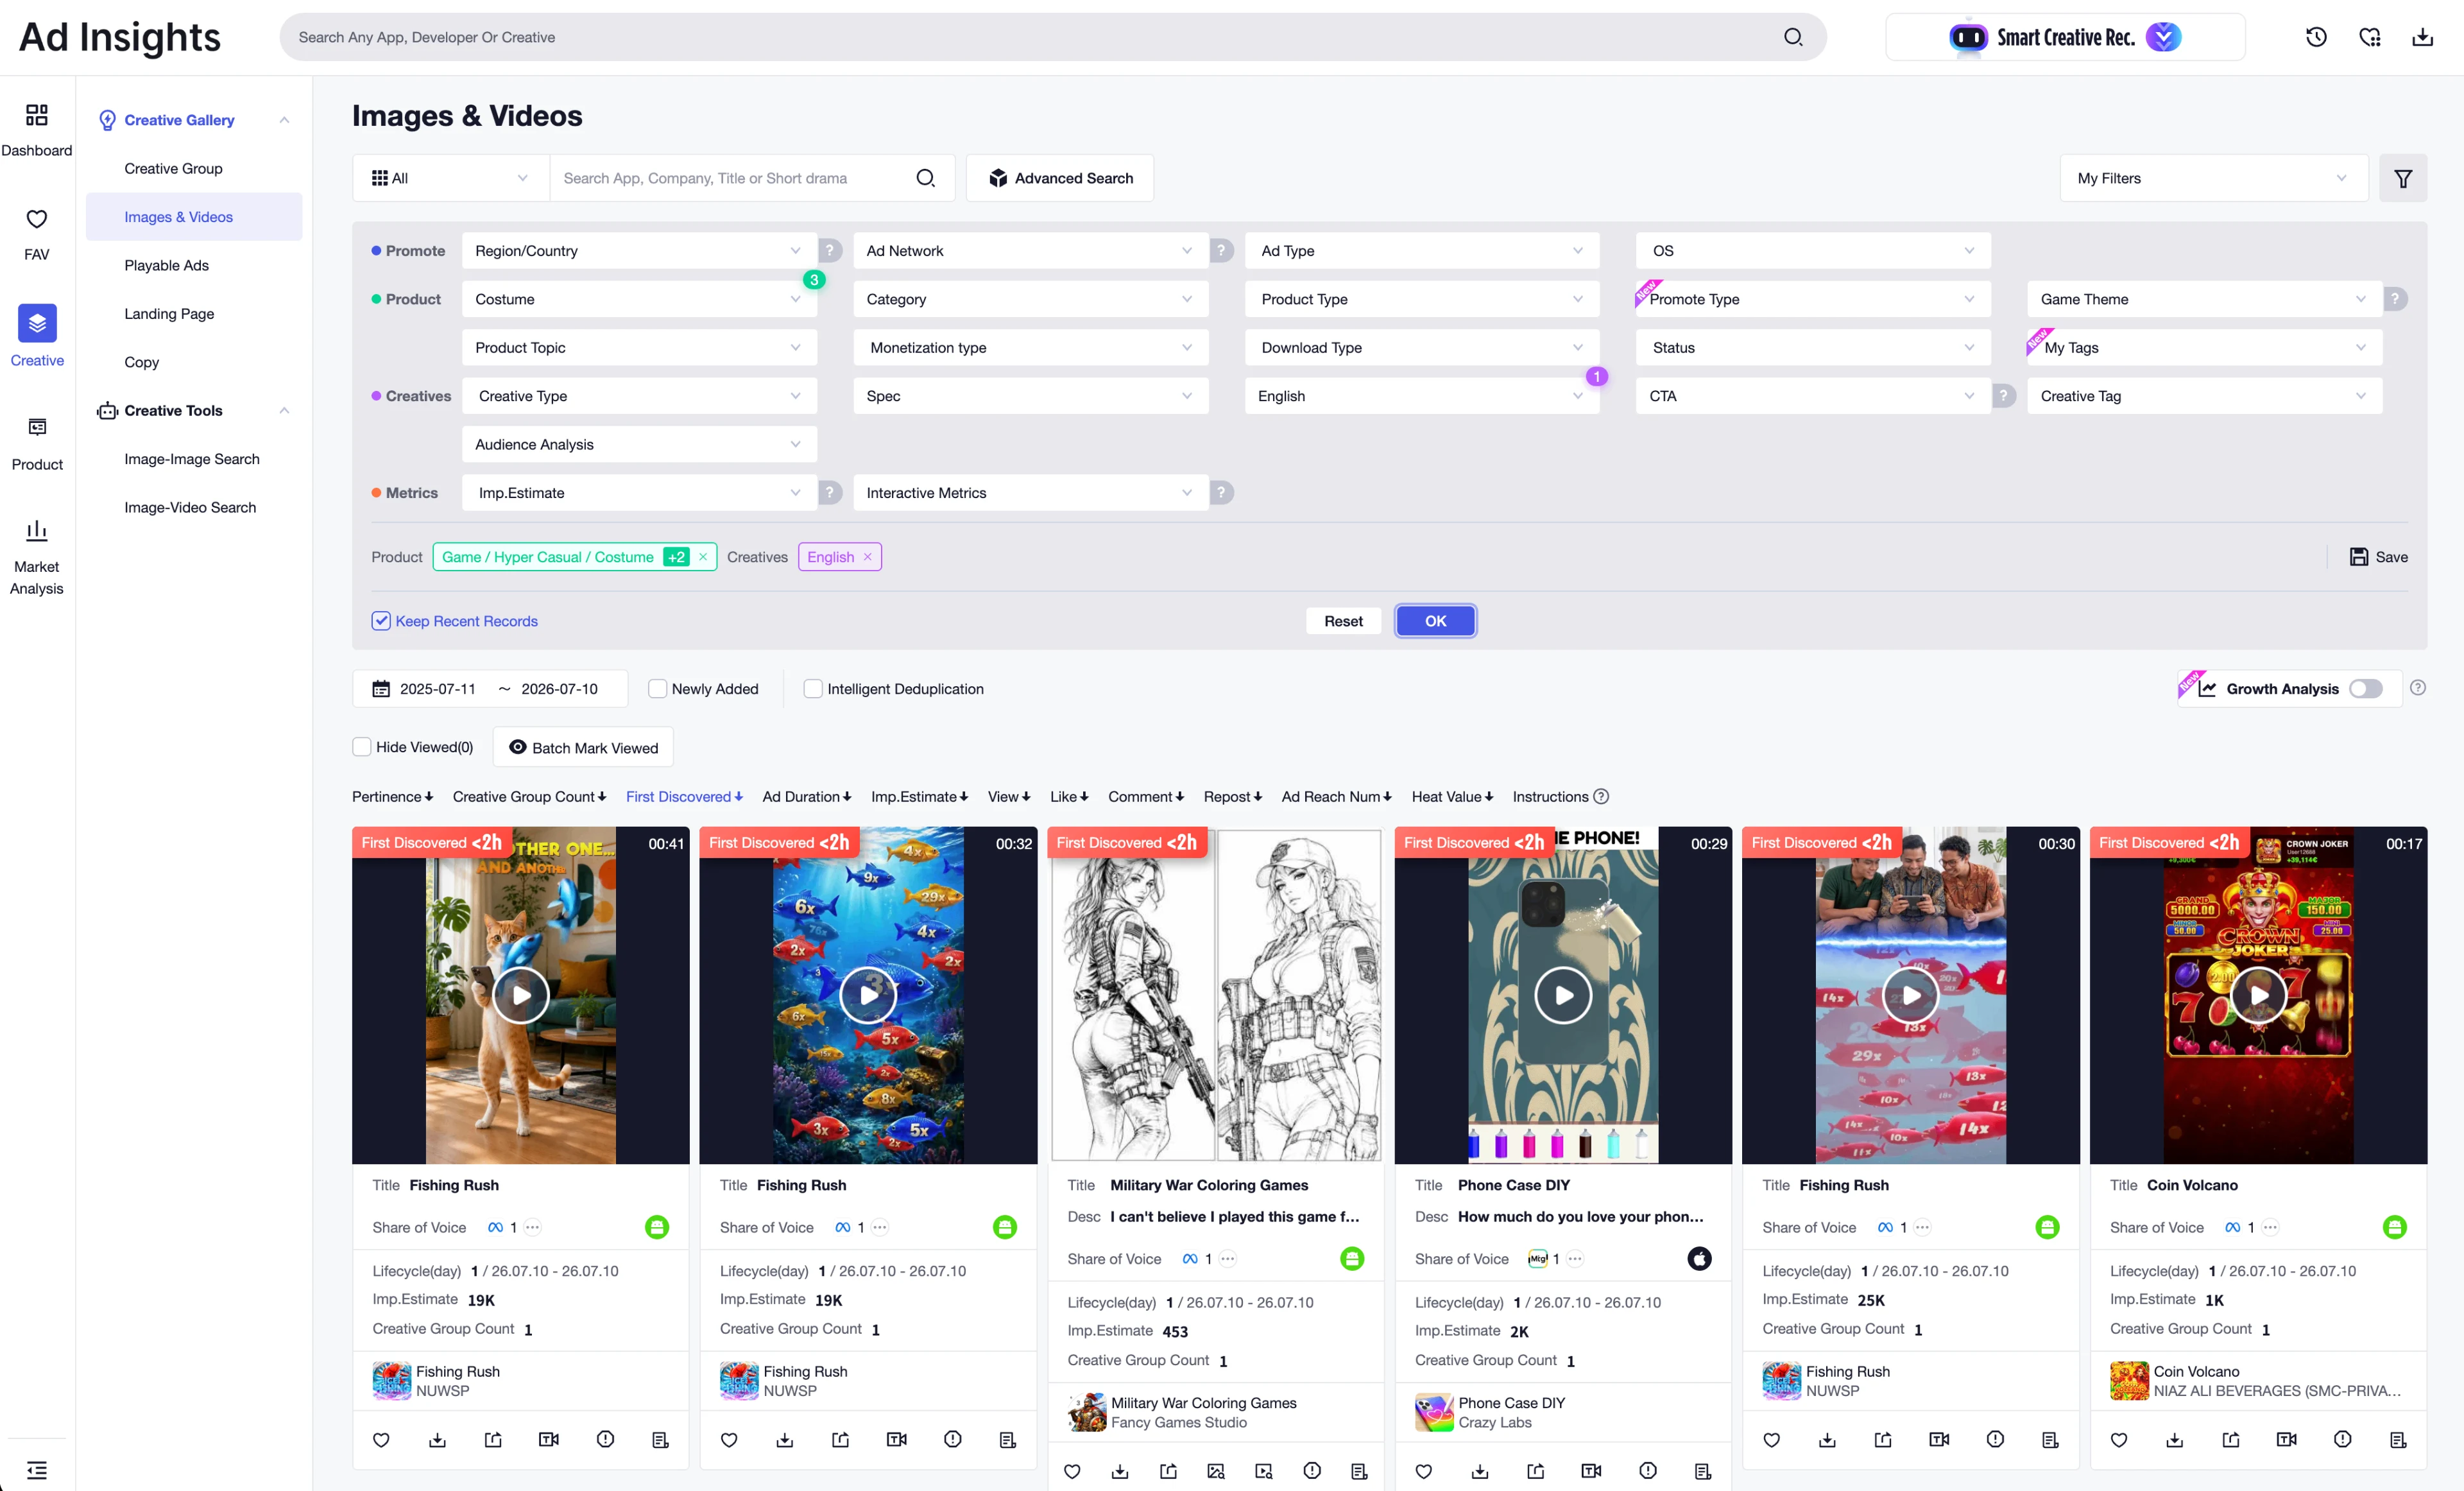Open the Military War Coloring Games thumbnail
The image size is (2464, 1491).
tap(1216, 995)
